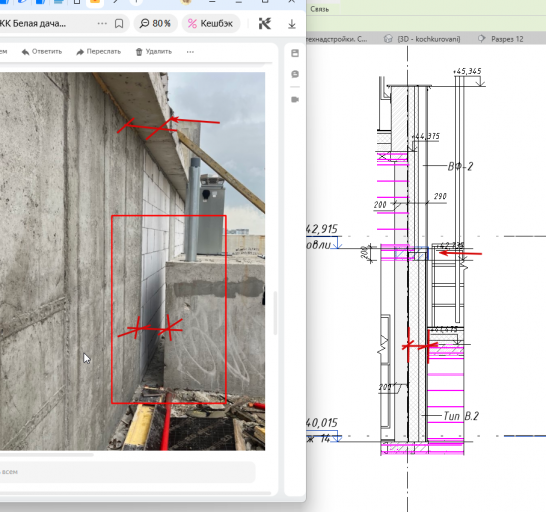Image resolution: width=546 pixels, height=512 pixels.
Task: Click the video camera sidebar icon
Action: click(295, 100)
